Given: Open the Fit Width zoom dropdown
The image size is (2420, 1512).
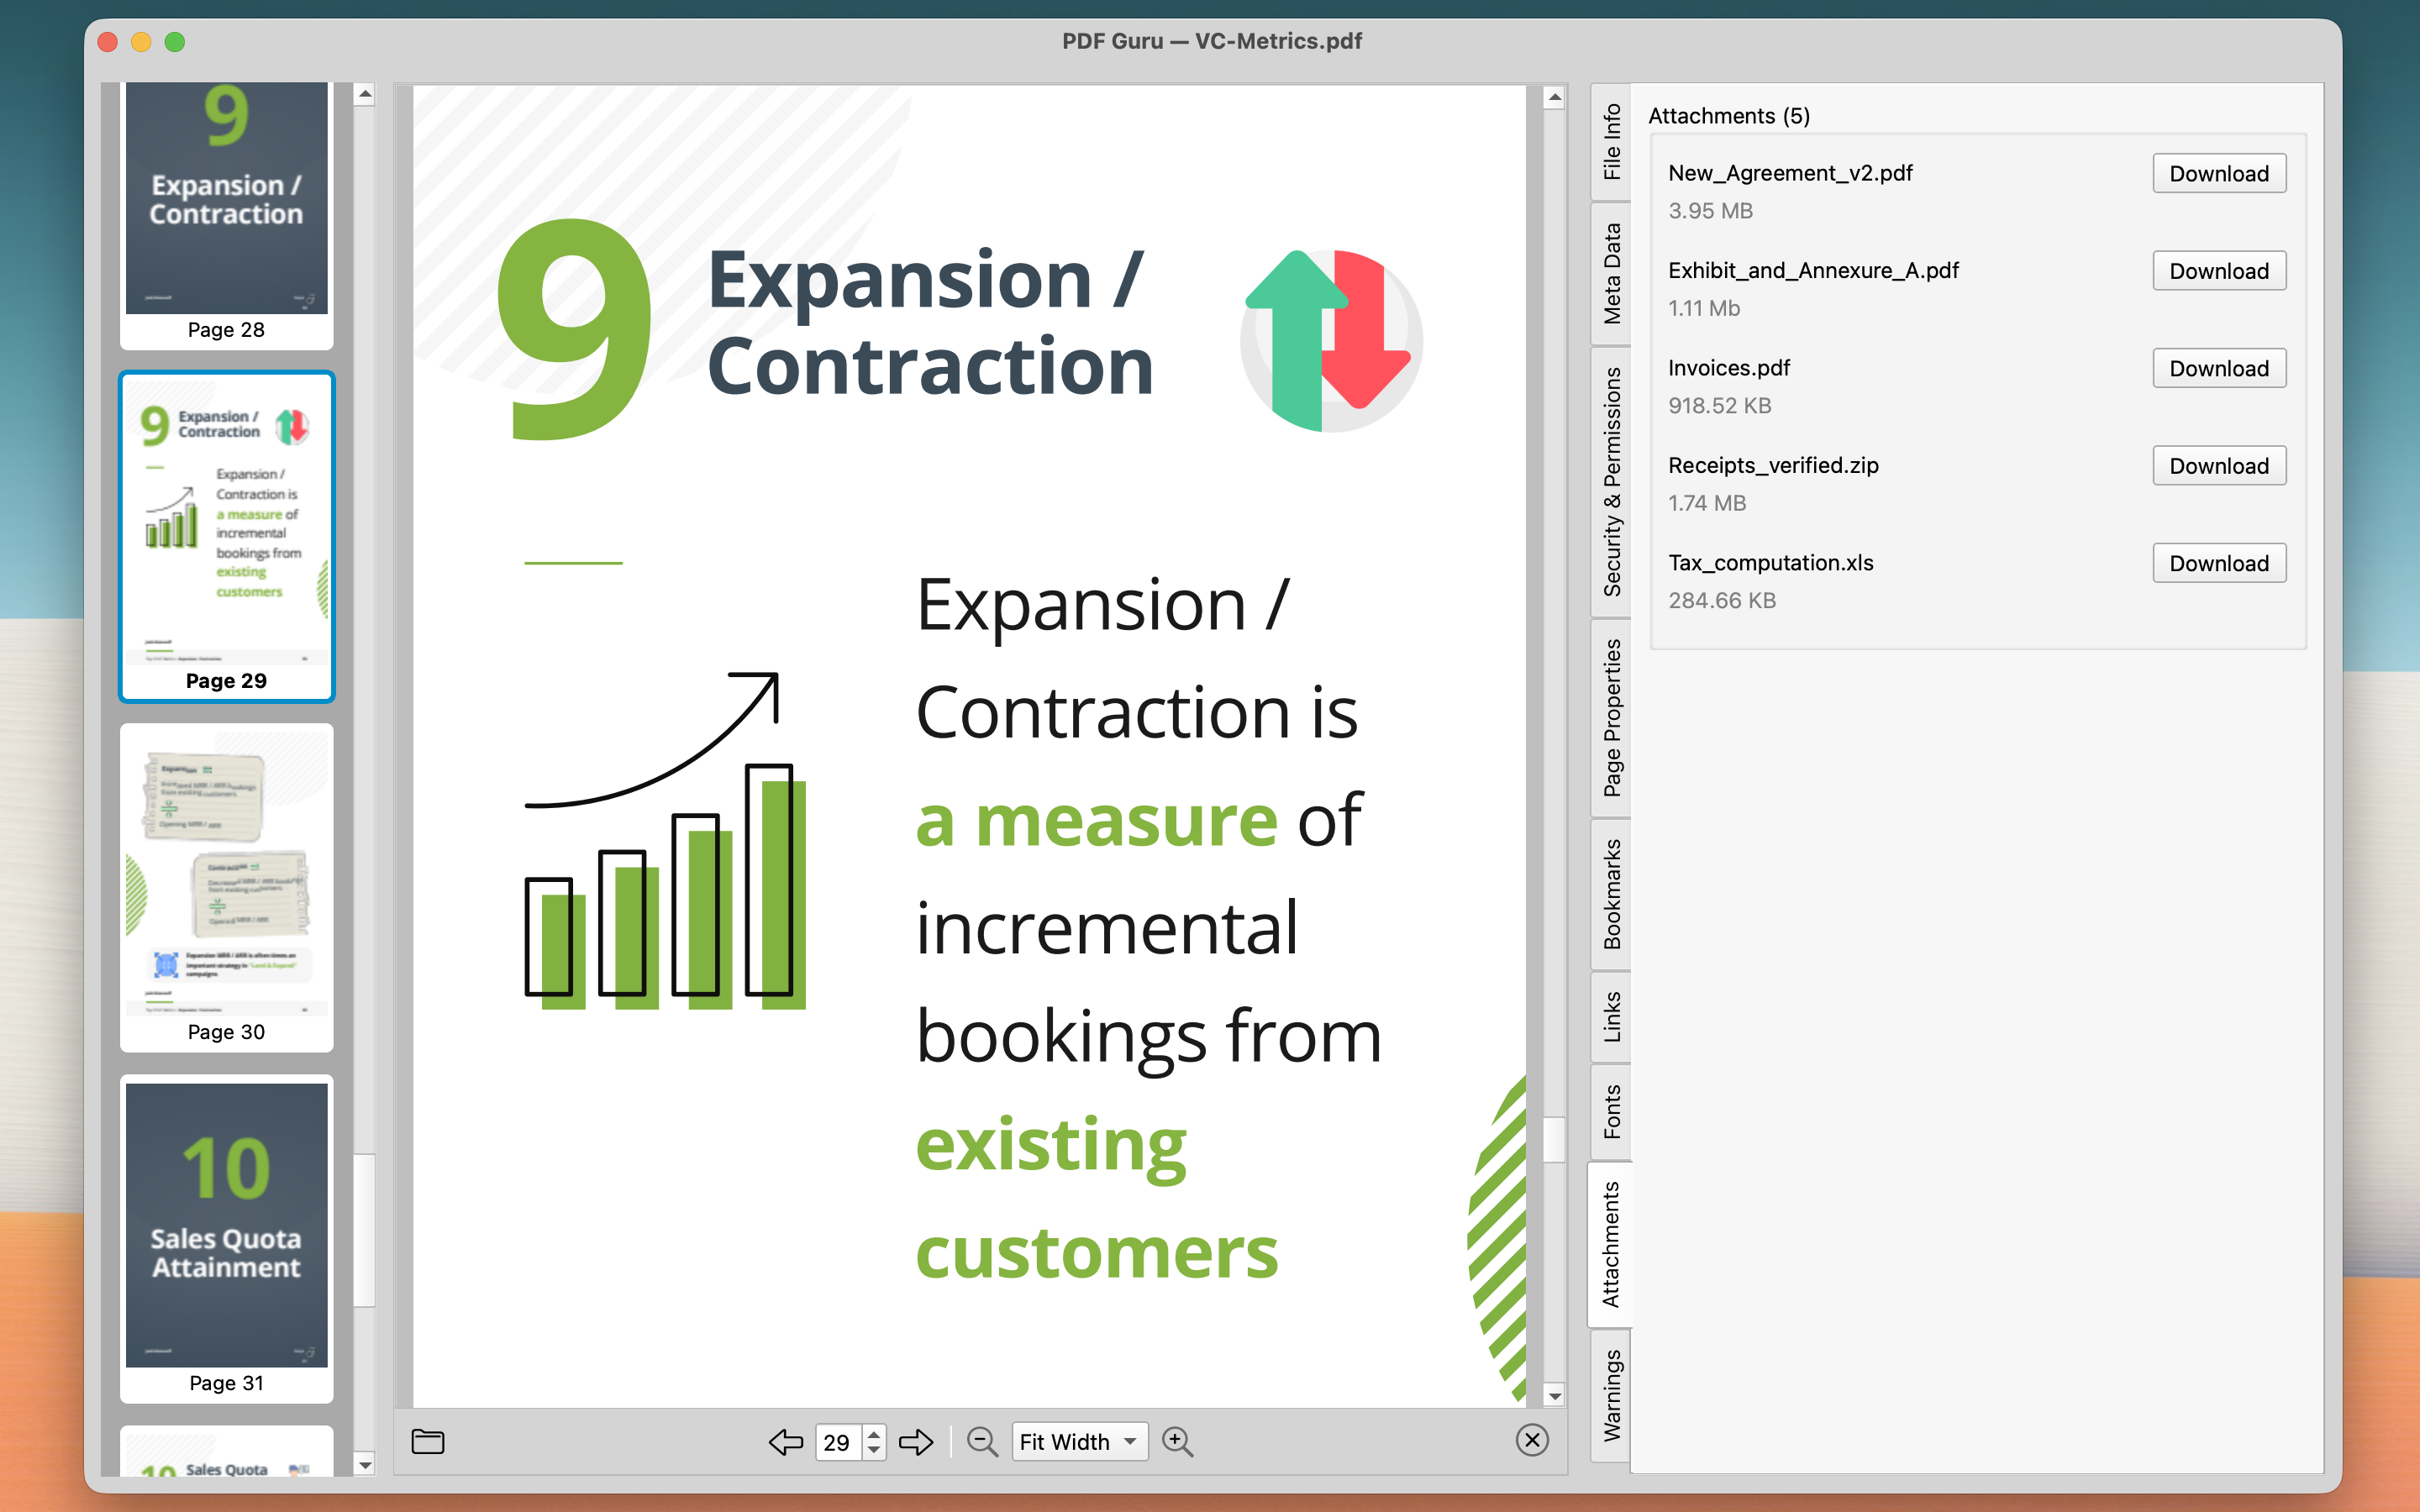Looking at the screenshot, I should click(x=1079, y=1441).
